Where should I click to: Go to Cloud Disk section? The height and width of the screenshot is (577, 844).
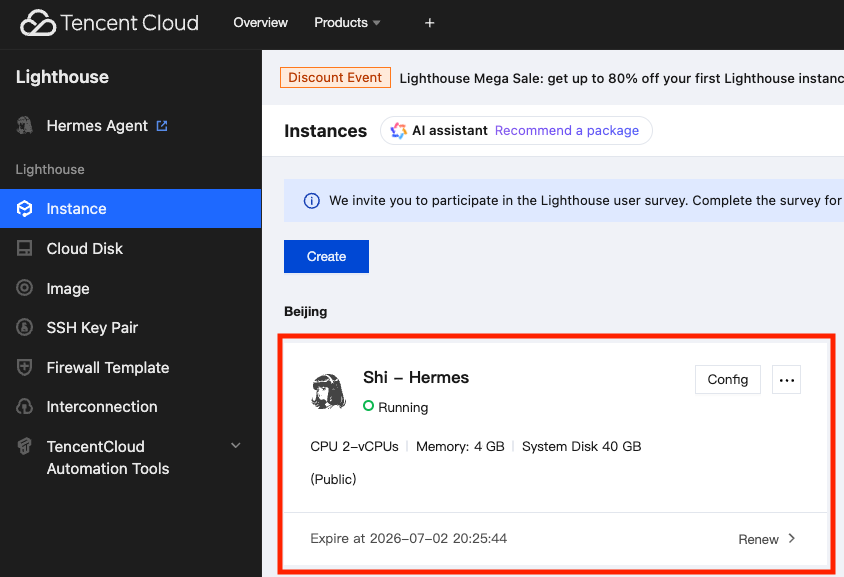[85, 248]
